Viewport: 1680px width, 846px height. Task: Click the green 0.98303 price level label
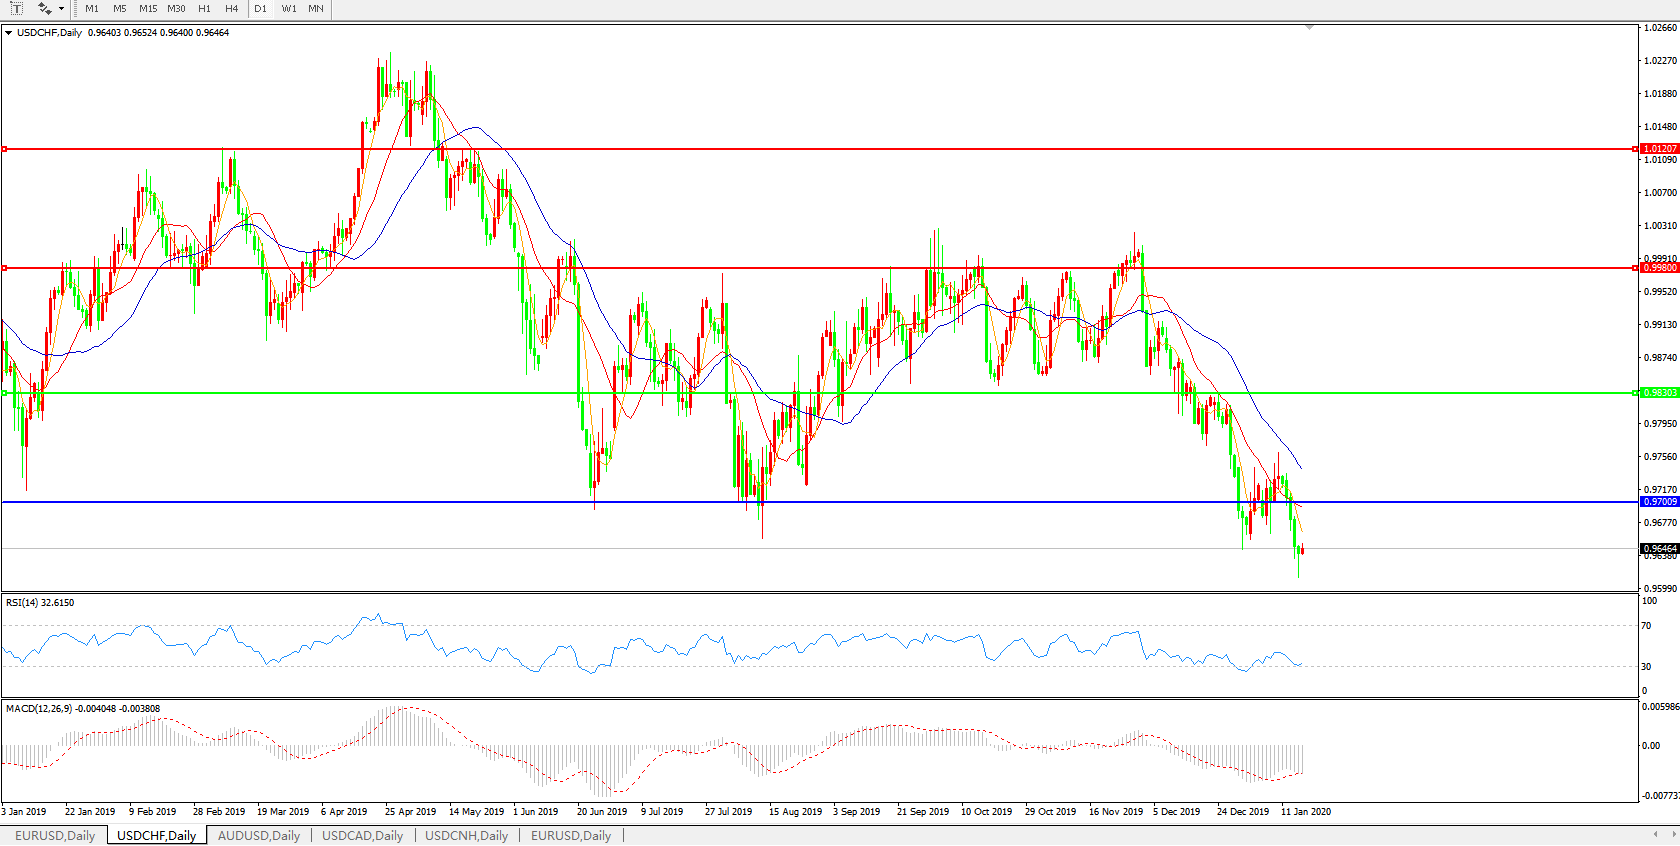point(1660,393)
